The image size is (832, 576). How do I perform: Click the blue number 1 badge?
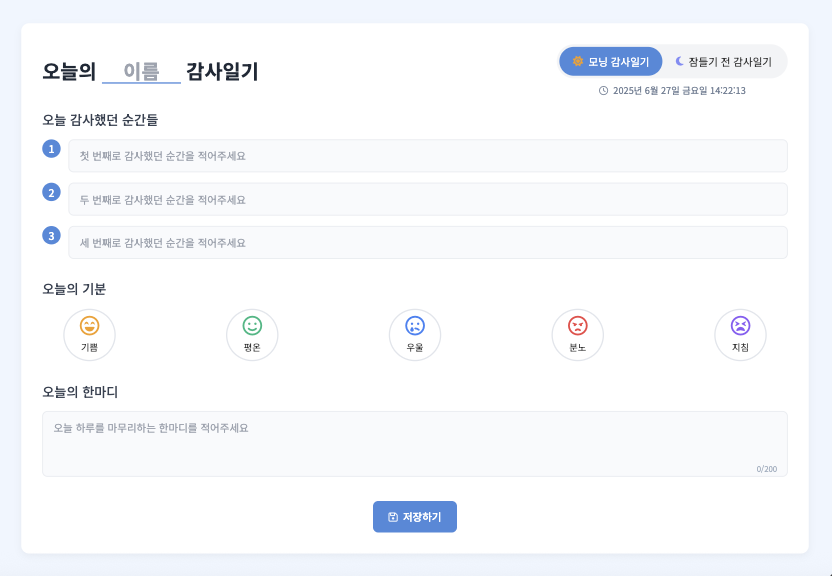[x=50, y=150]
